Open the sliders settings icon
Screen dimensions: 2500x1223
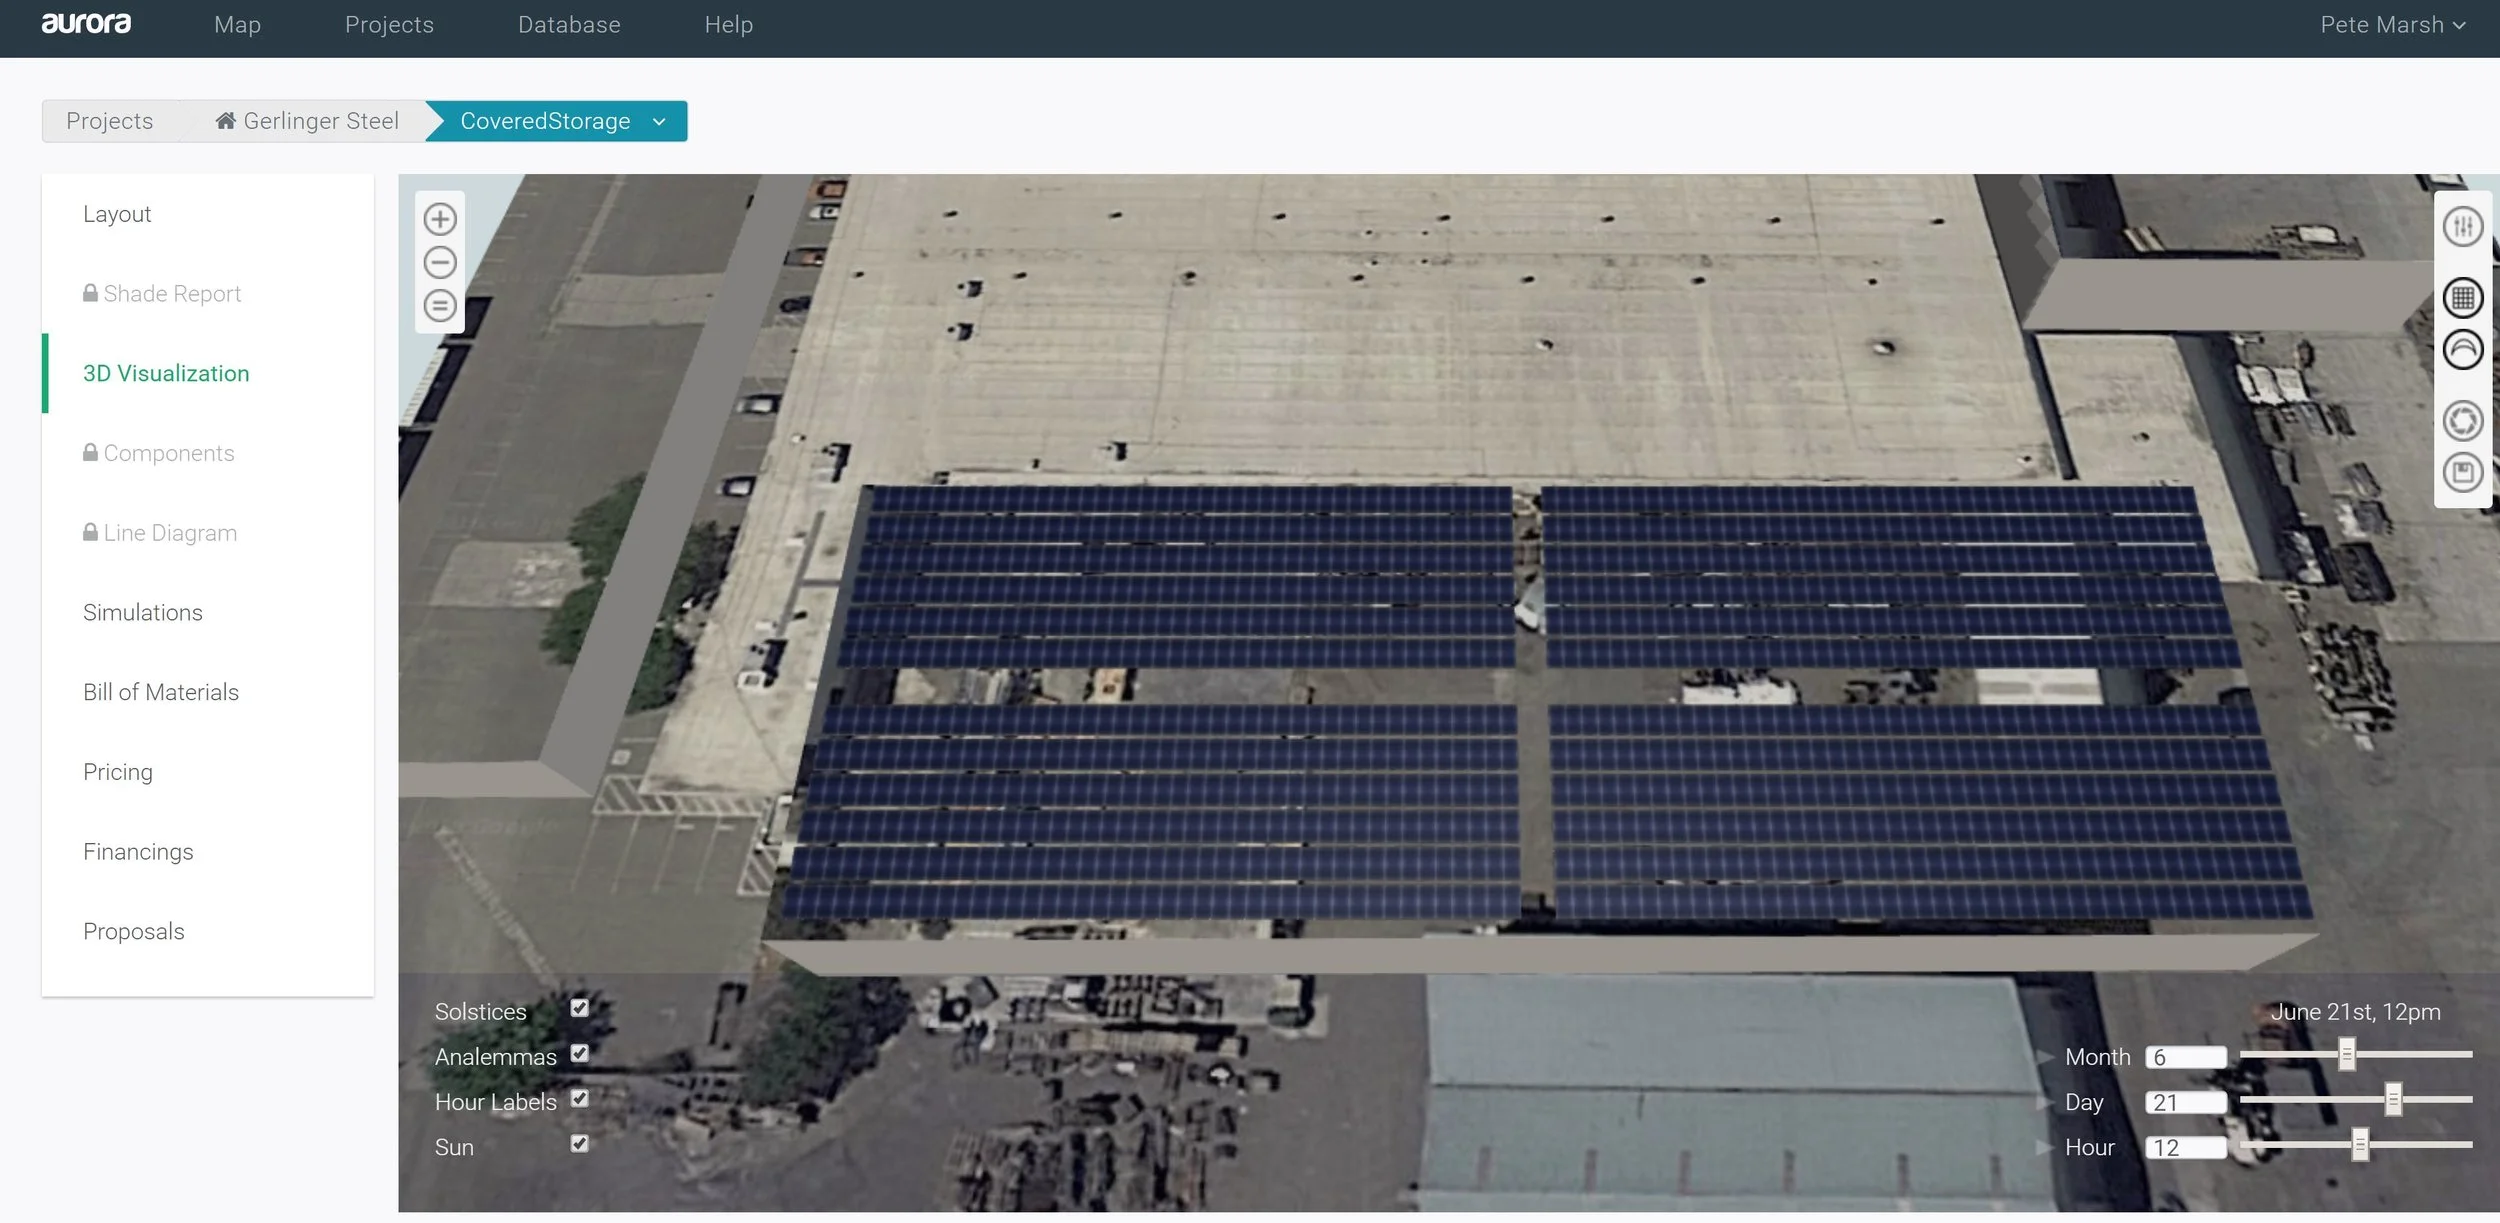2462,227
